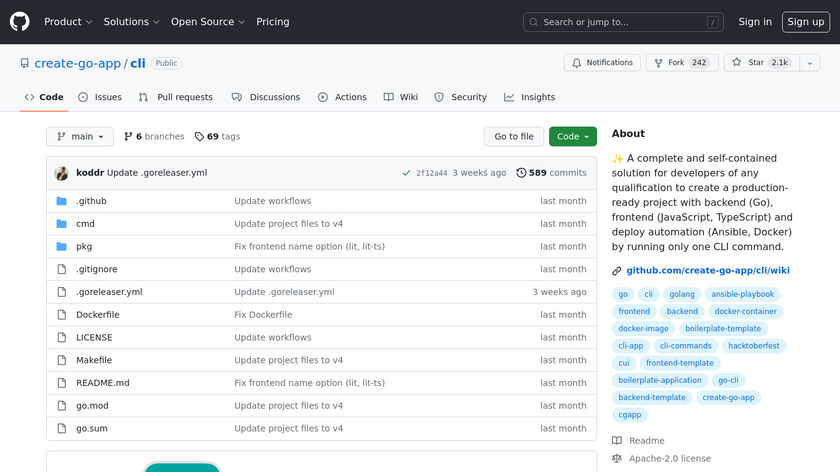Click the go.sum file icon
Viewport: 840px width, 472px height.
[62, 428]
